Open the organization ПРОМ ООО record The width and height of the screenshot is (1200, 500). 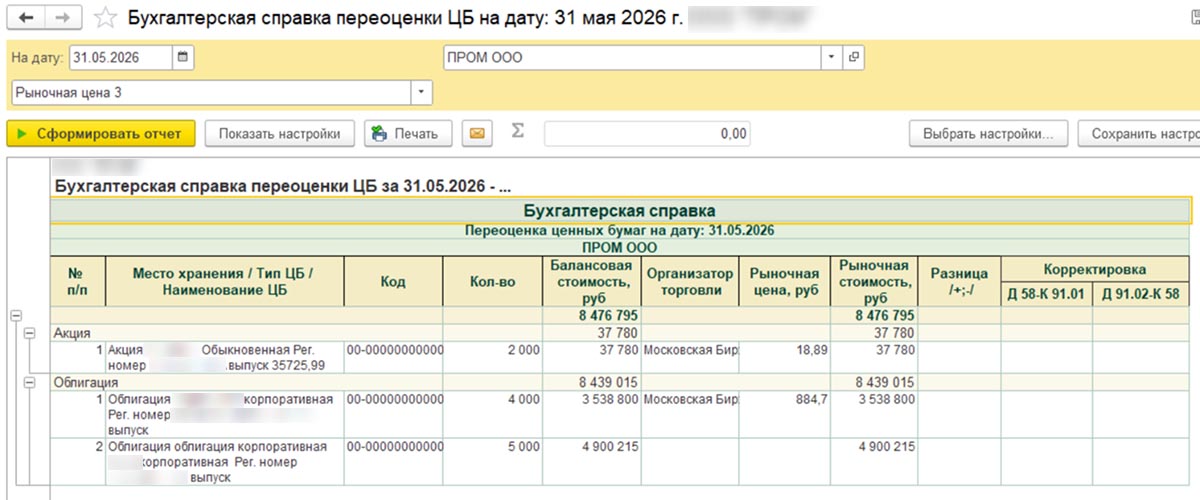[854, 58]
